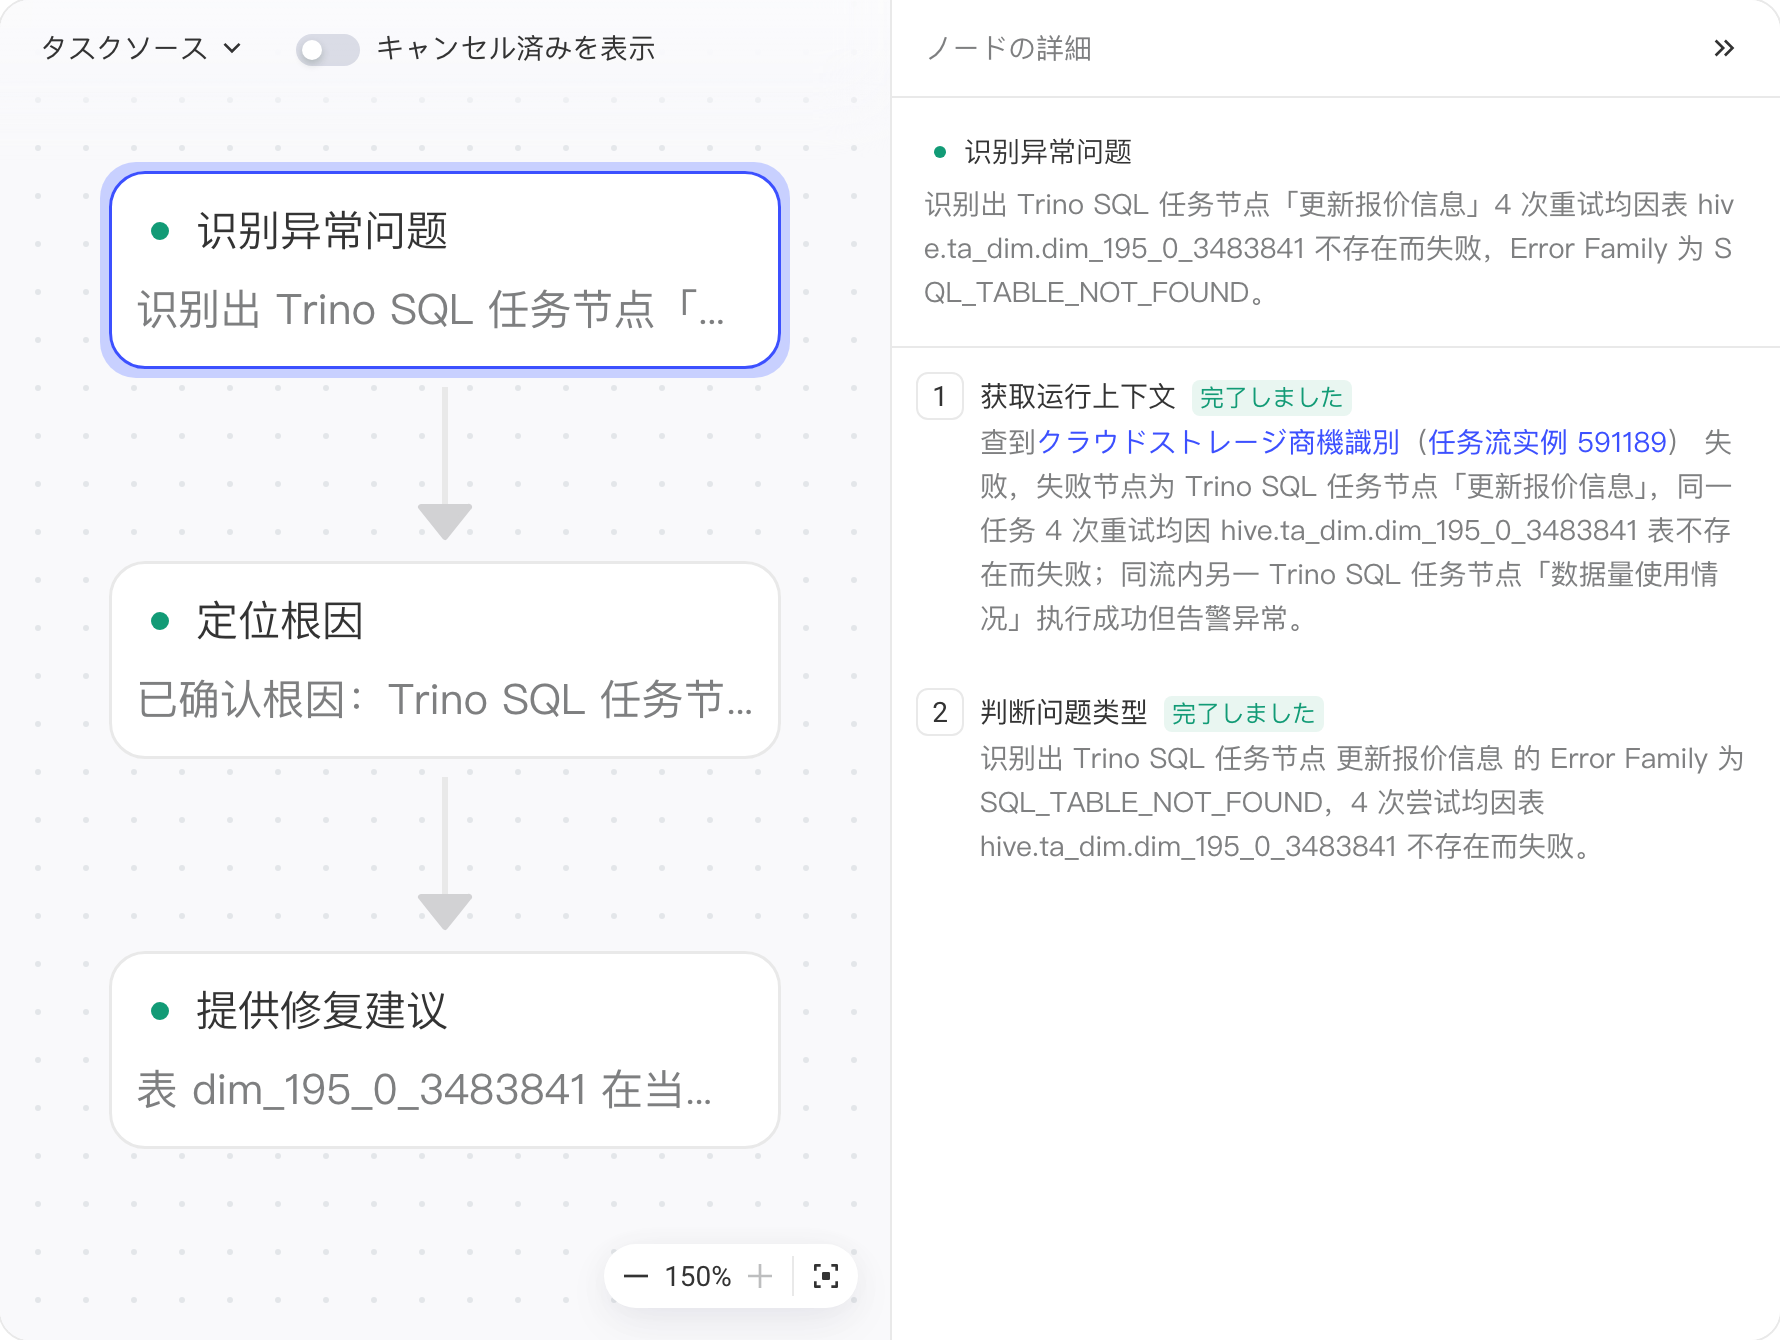Open the タスクソース dropdown
Viewport: 1780px width, 1340px height.
[x=141, y=48]
